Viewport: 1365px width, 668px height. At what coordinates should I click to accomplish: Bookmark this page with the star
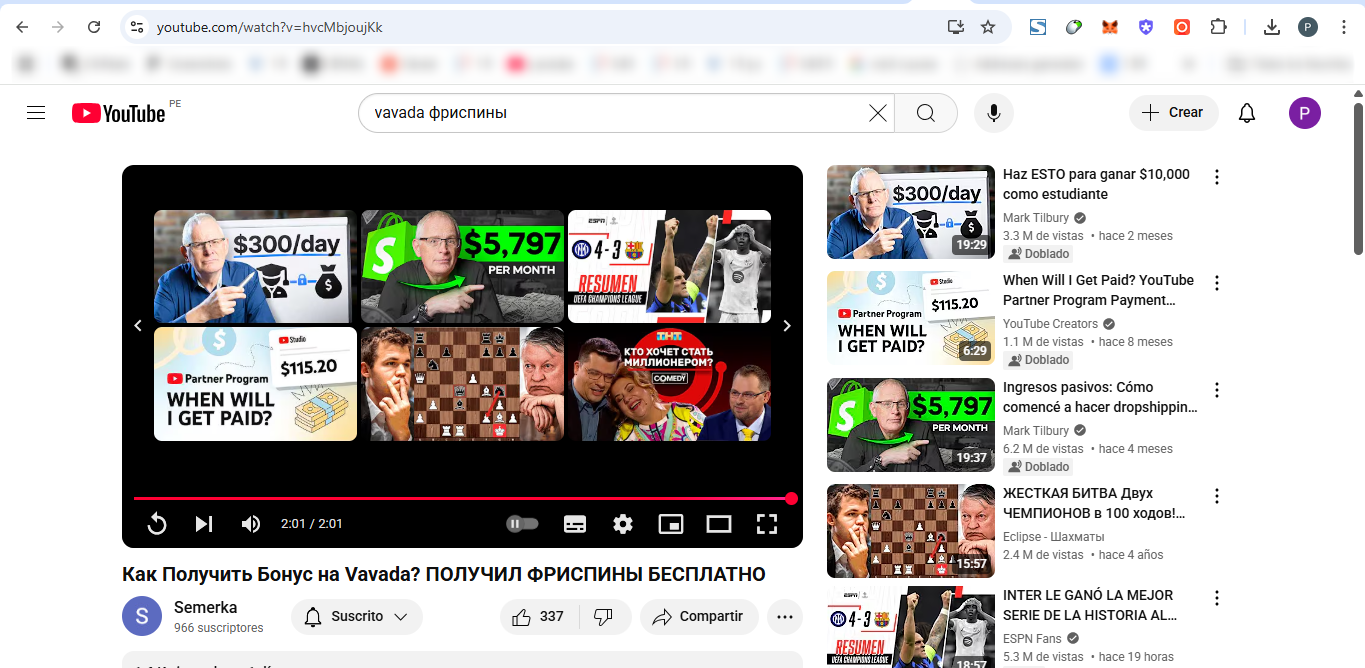988,27
